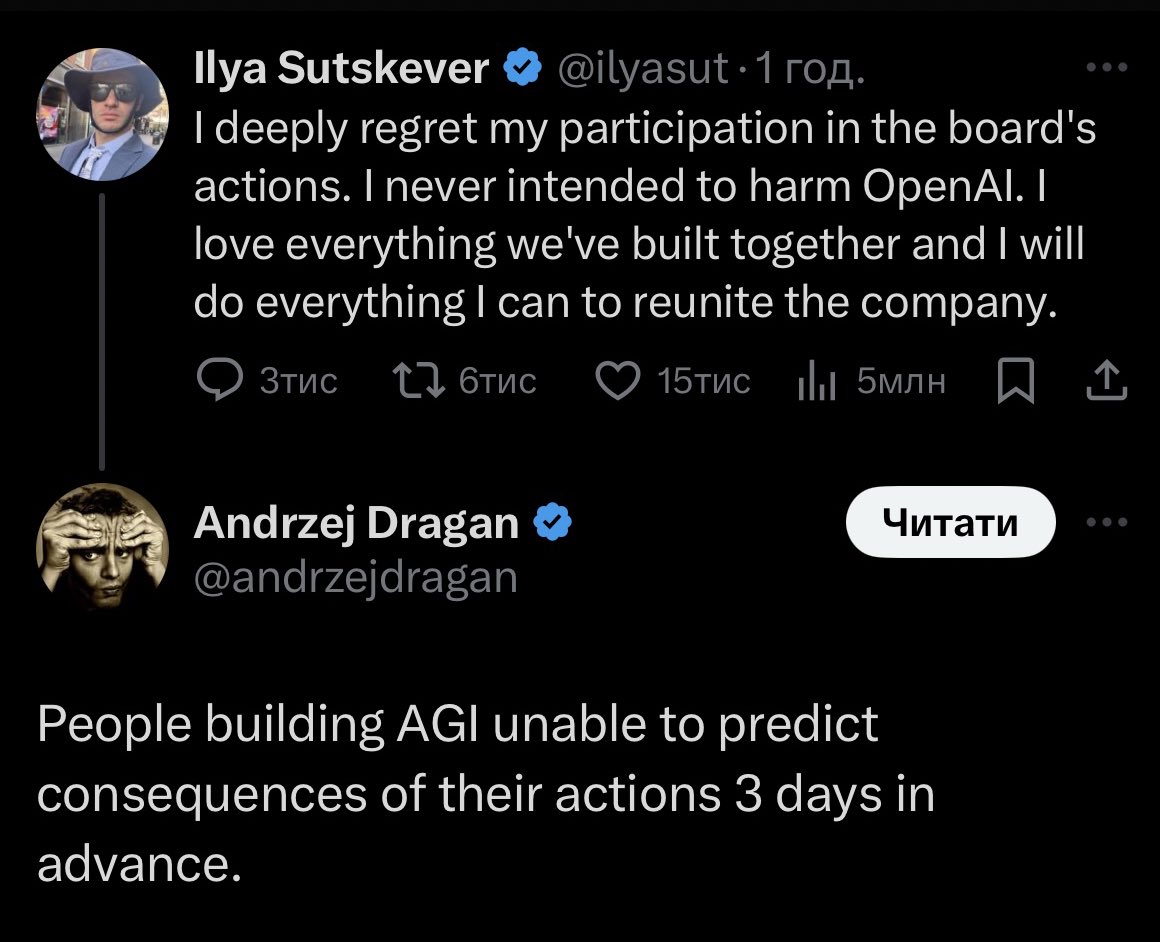Click the Andrzej Dragan display name
The height and width of the screenshot is (942, 1160).
click(x=356, y=522)
